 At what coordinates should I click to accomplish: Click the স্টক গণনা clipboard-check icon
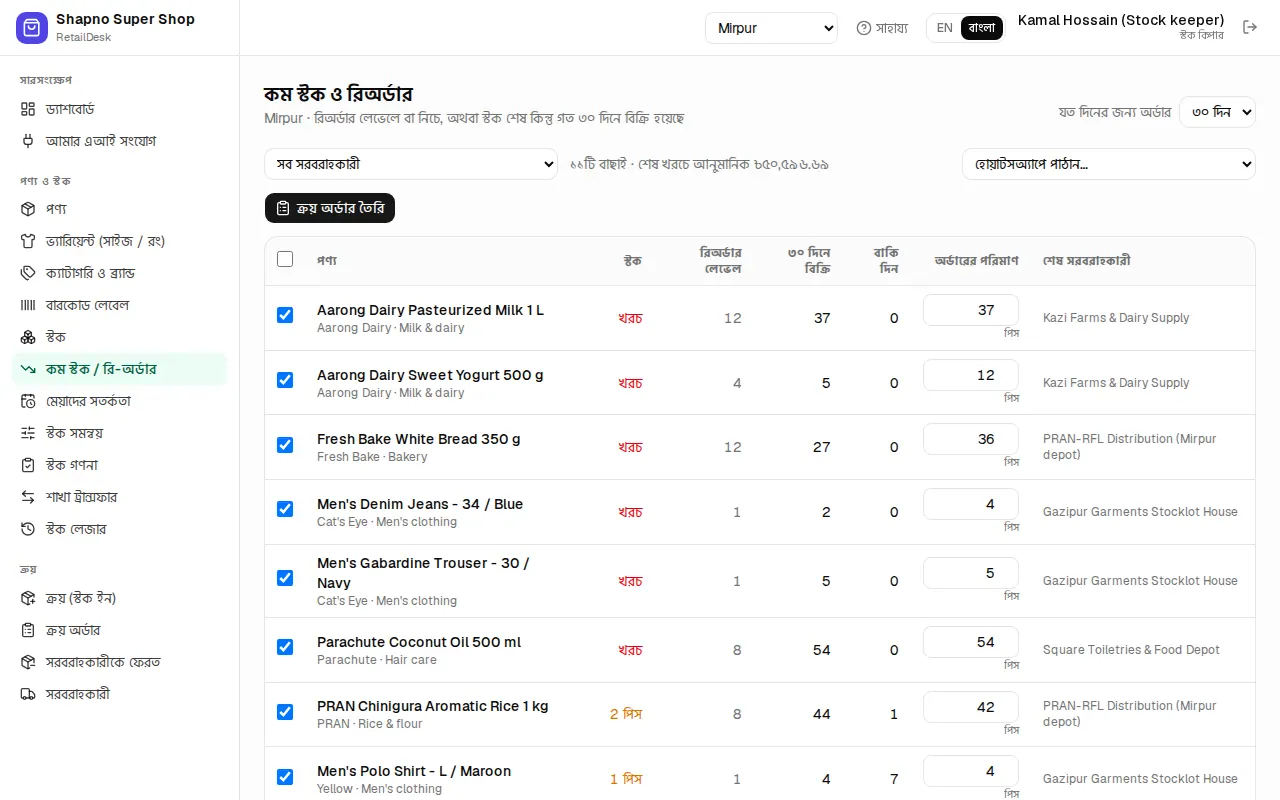28,465
